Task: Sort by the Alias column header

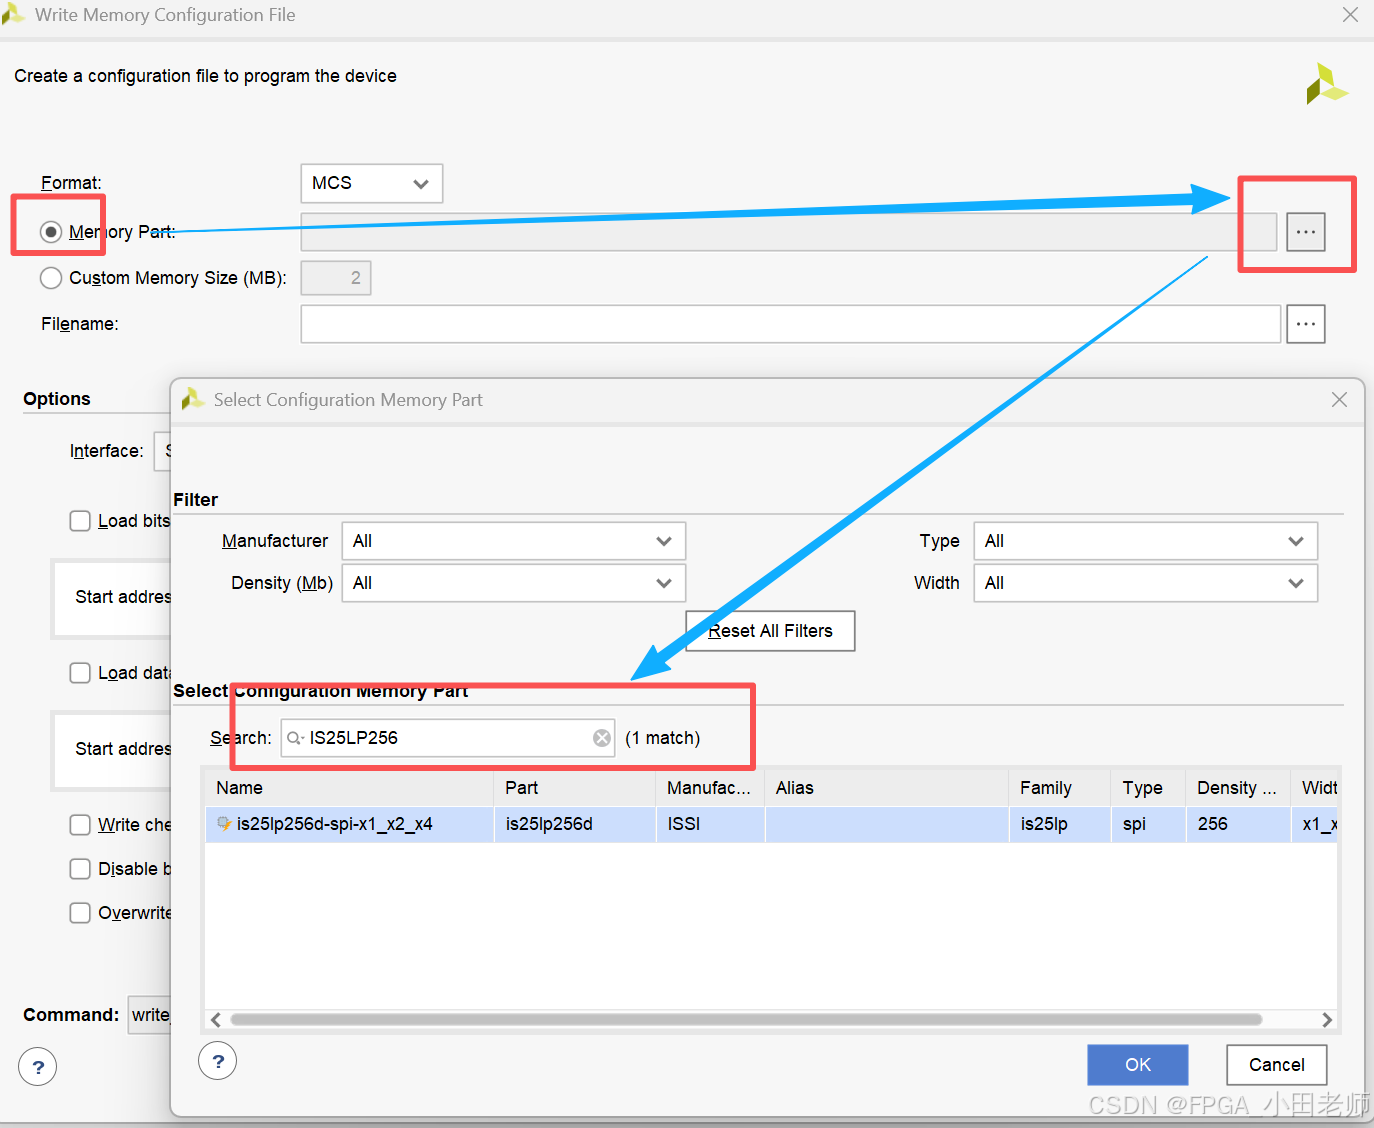Action: pyautogui.click(x=887, y=788)
